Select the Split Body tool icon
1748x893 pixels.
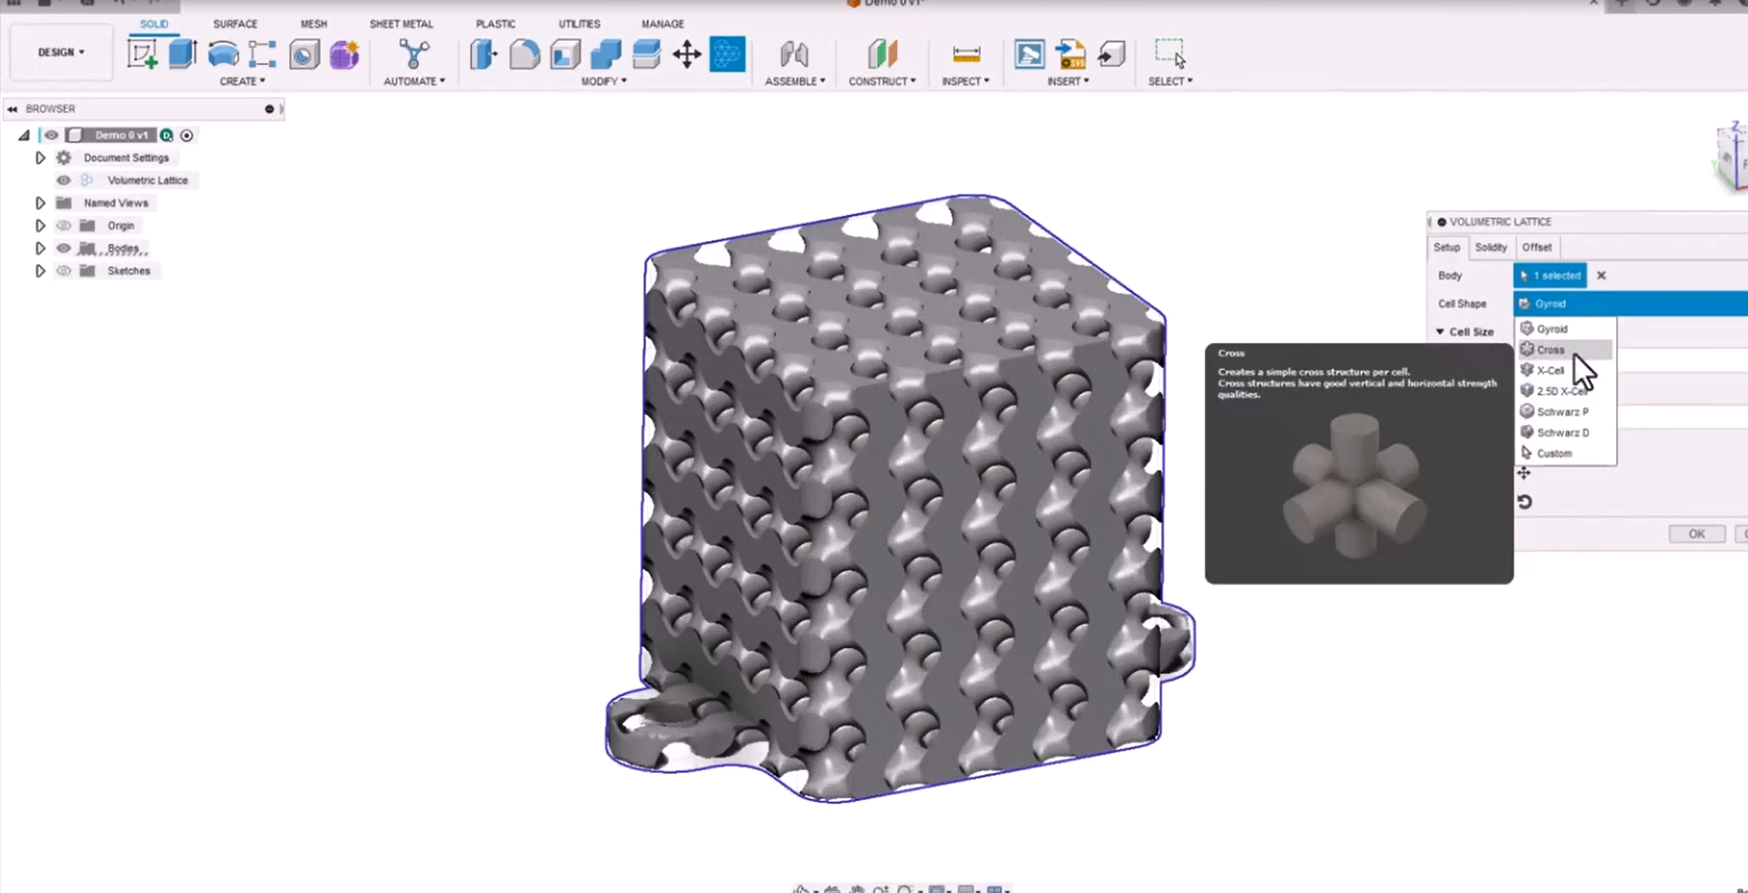pyautogui.click(x=646, y=54)
